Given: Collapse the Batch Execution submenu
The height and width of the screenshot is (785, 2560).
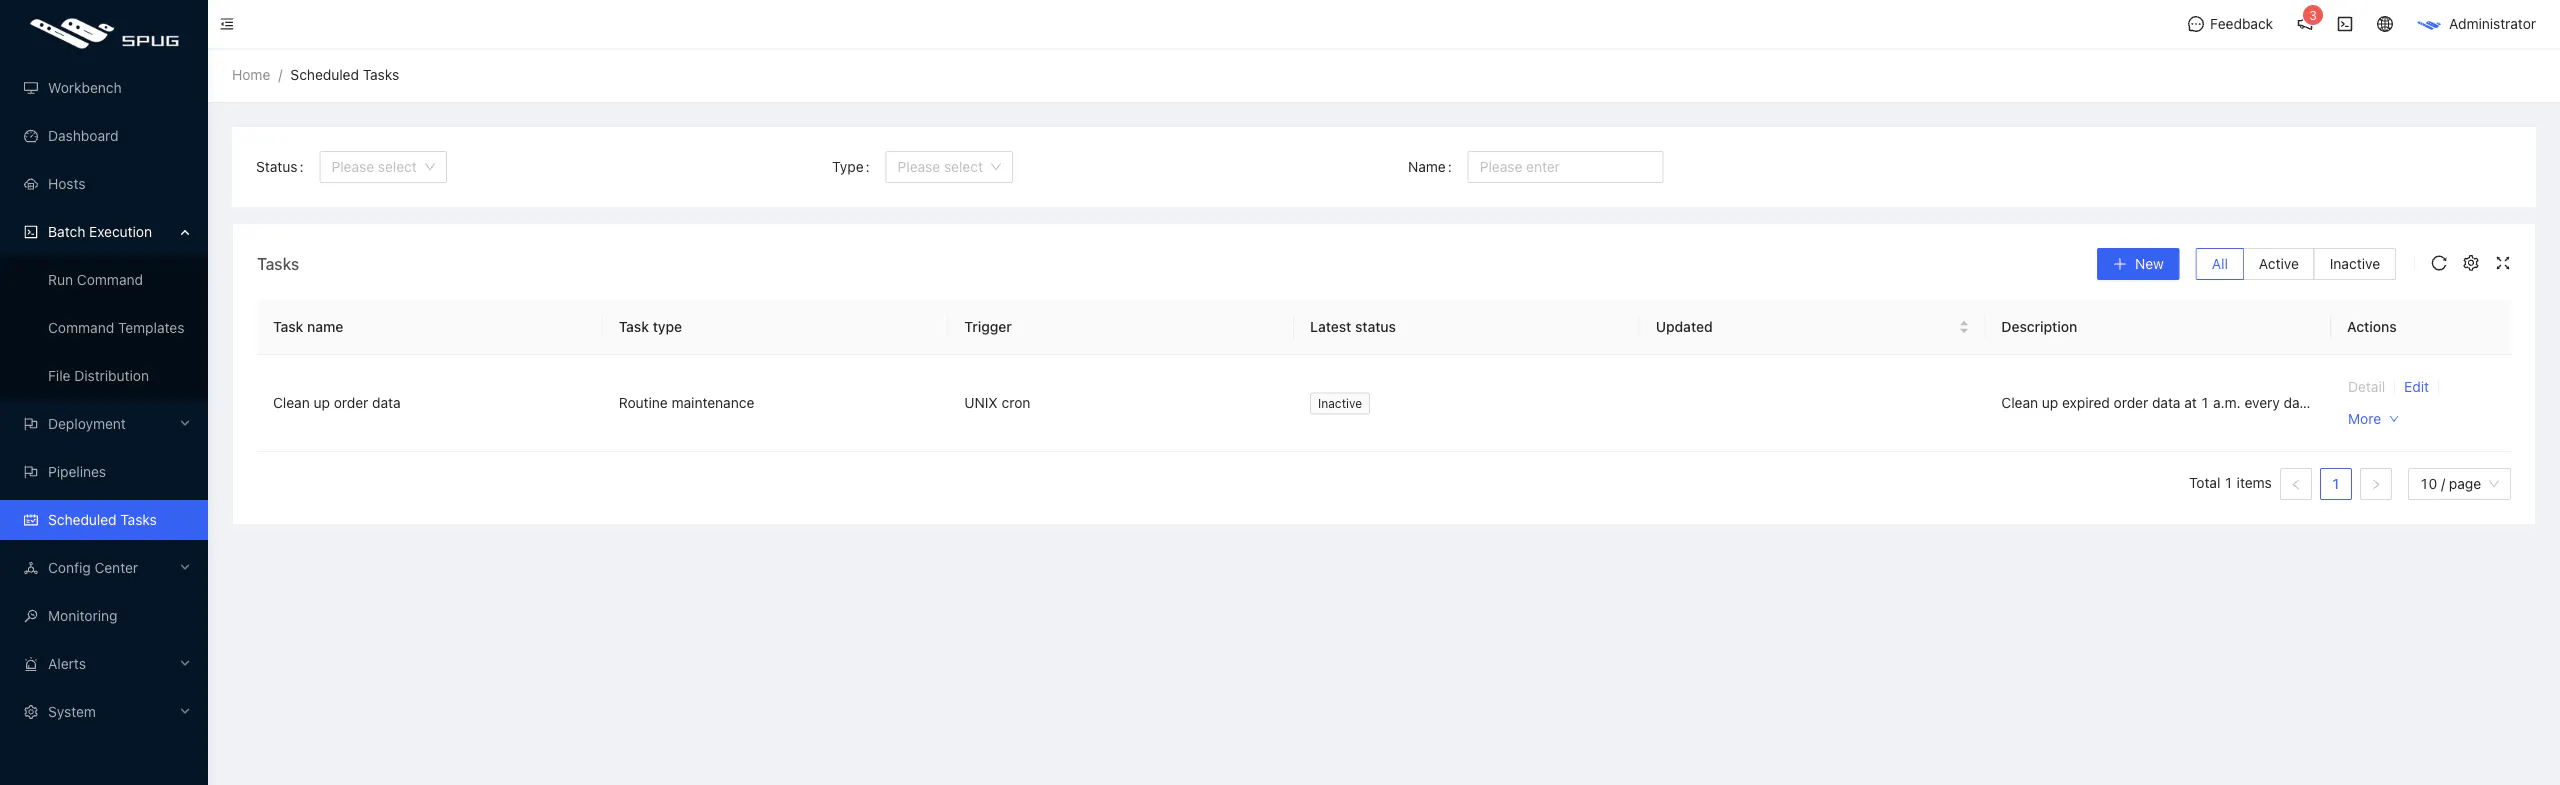Looking at the screenshot, I should coord(104,232).
